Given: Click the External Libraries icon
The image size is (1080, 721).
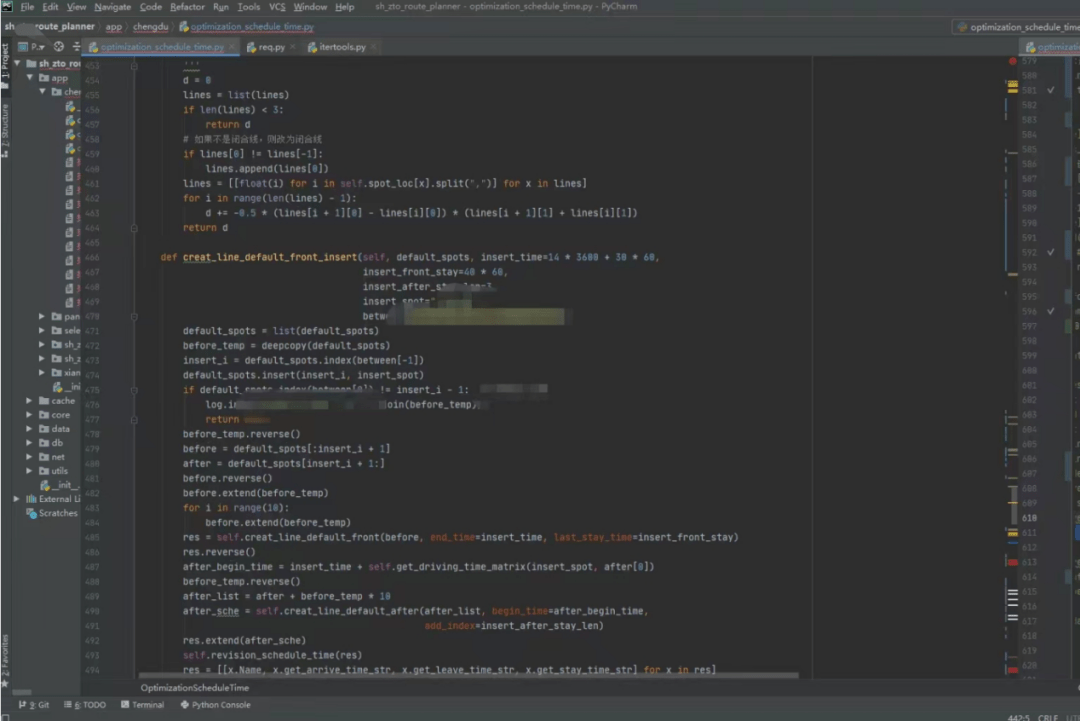Looking at the screenshot, I should [31, 499].
